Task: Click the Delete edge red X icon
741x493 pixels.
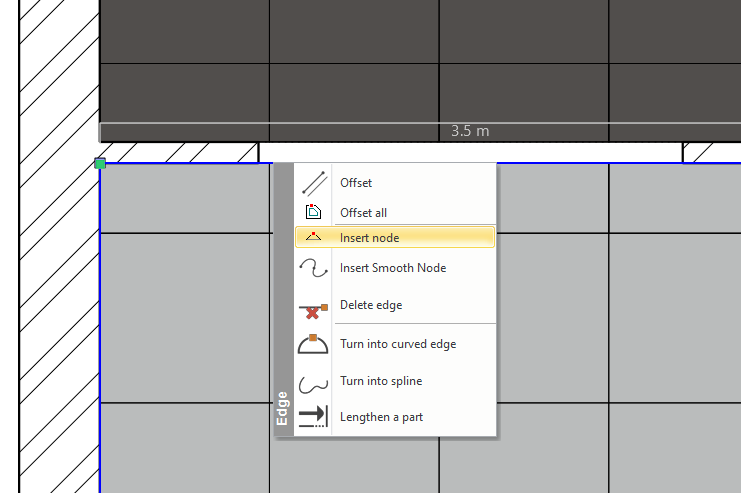Action: [x=313, y=306]
